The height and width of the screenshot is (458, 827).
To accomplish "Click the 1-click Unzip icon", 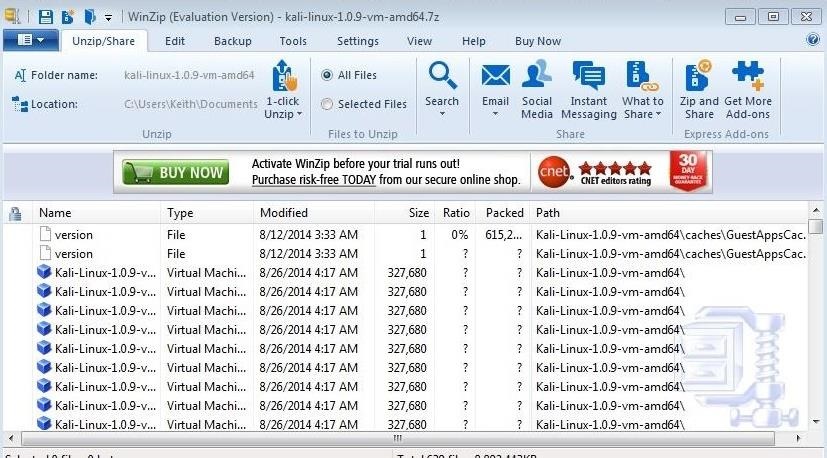I will click(x=285, y=77).
